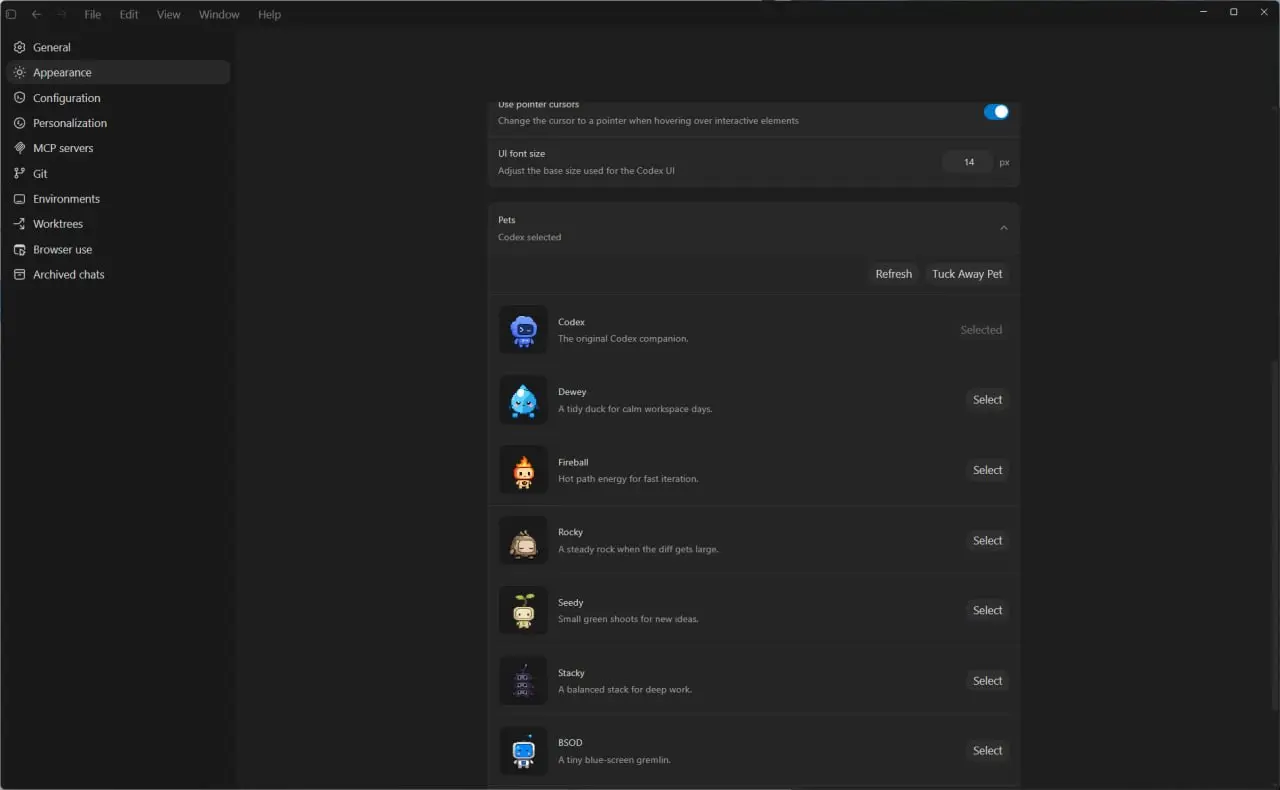
Task: Select the Personalization icon in sidebar
Action: [x=19, y=123]
